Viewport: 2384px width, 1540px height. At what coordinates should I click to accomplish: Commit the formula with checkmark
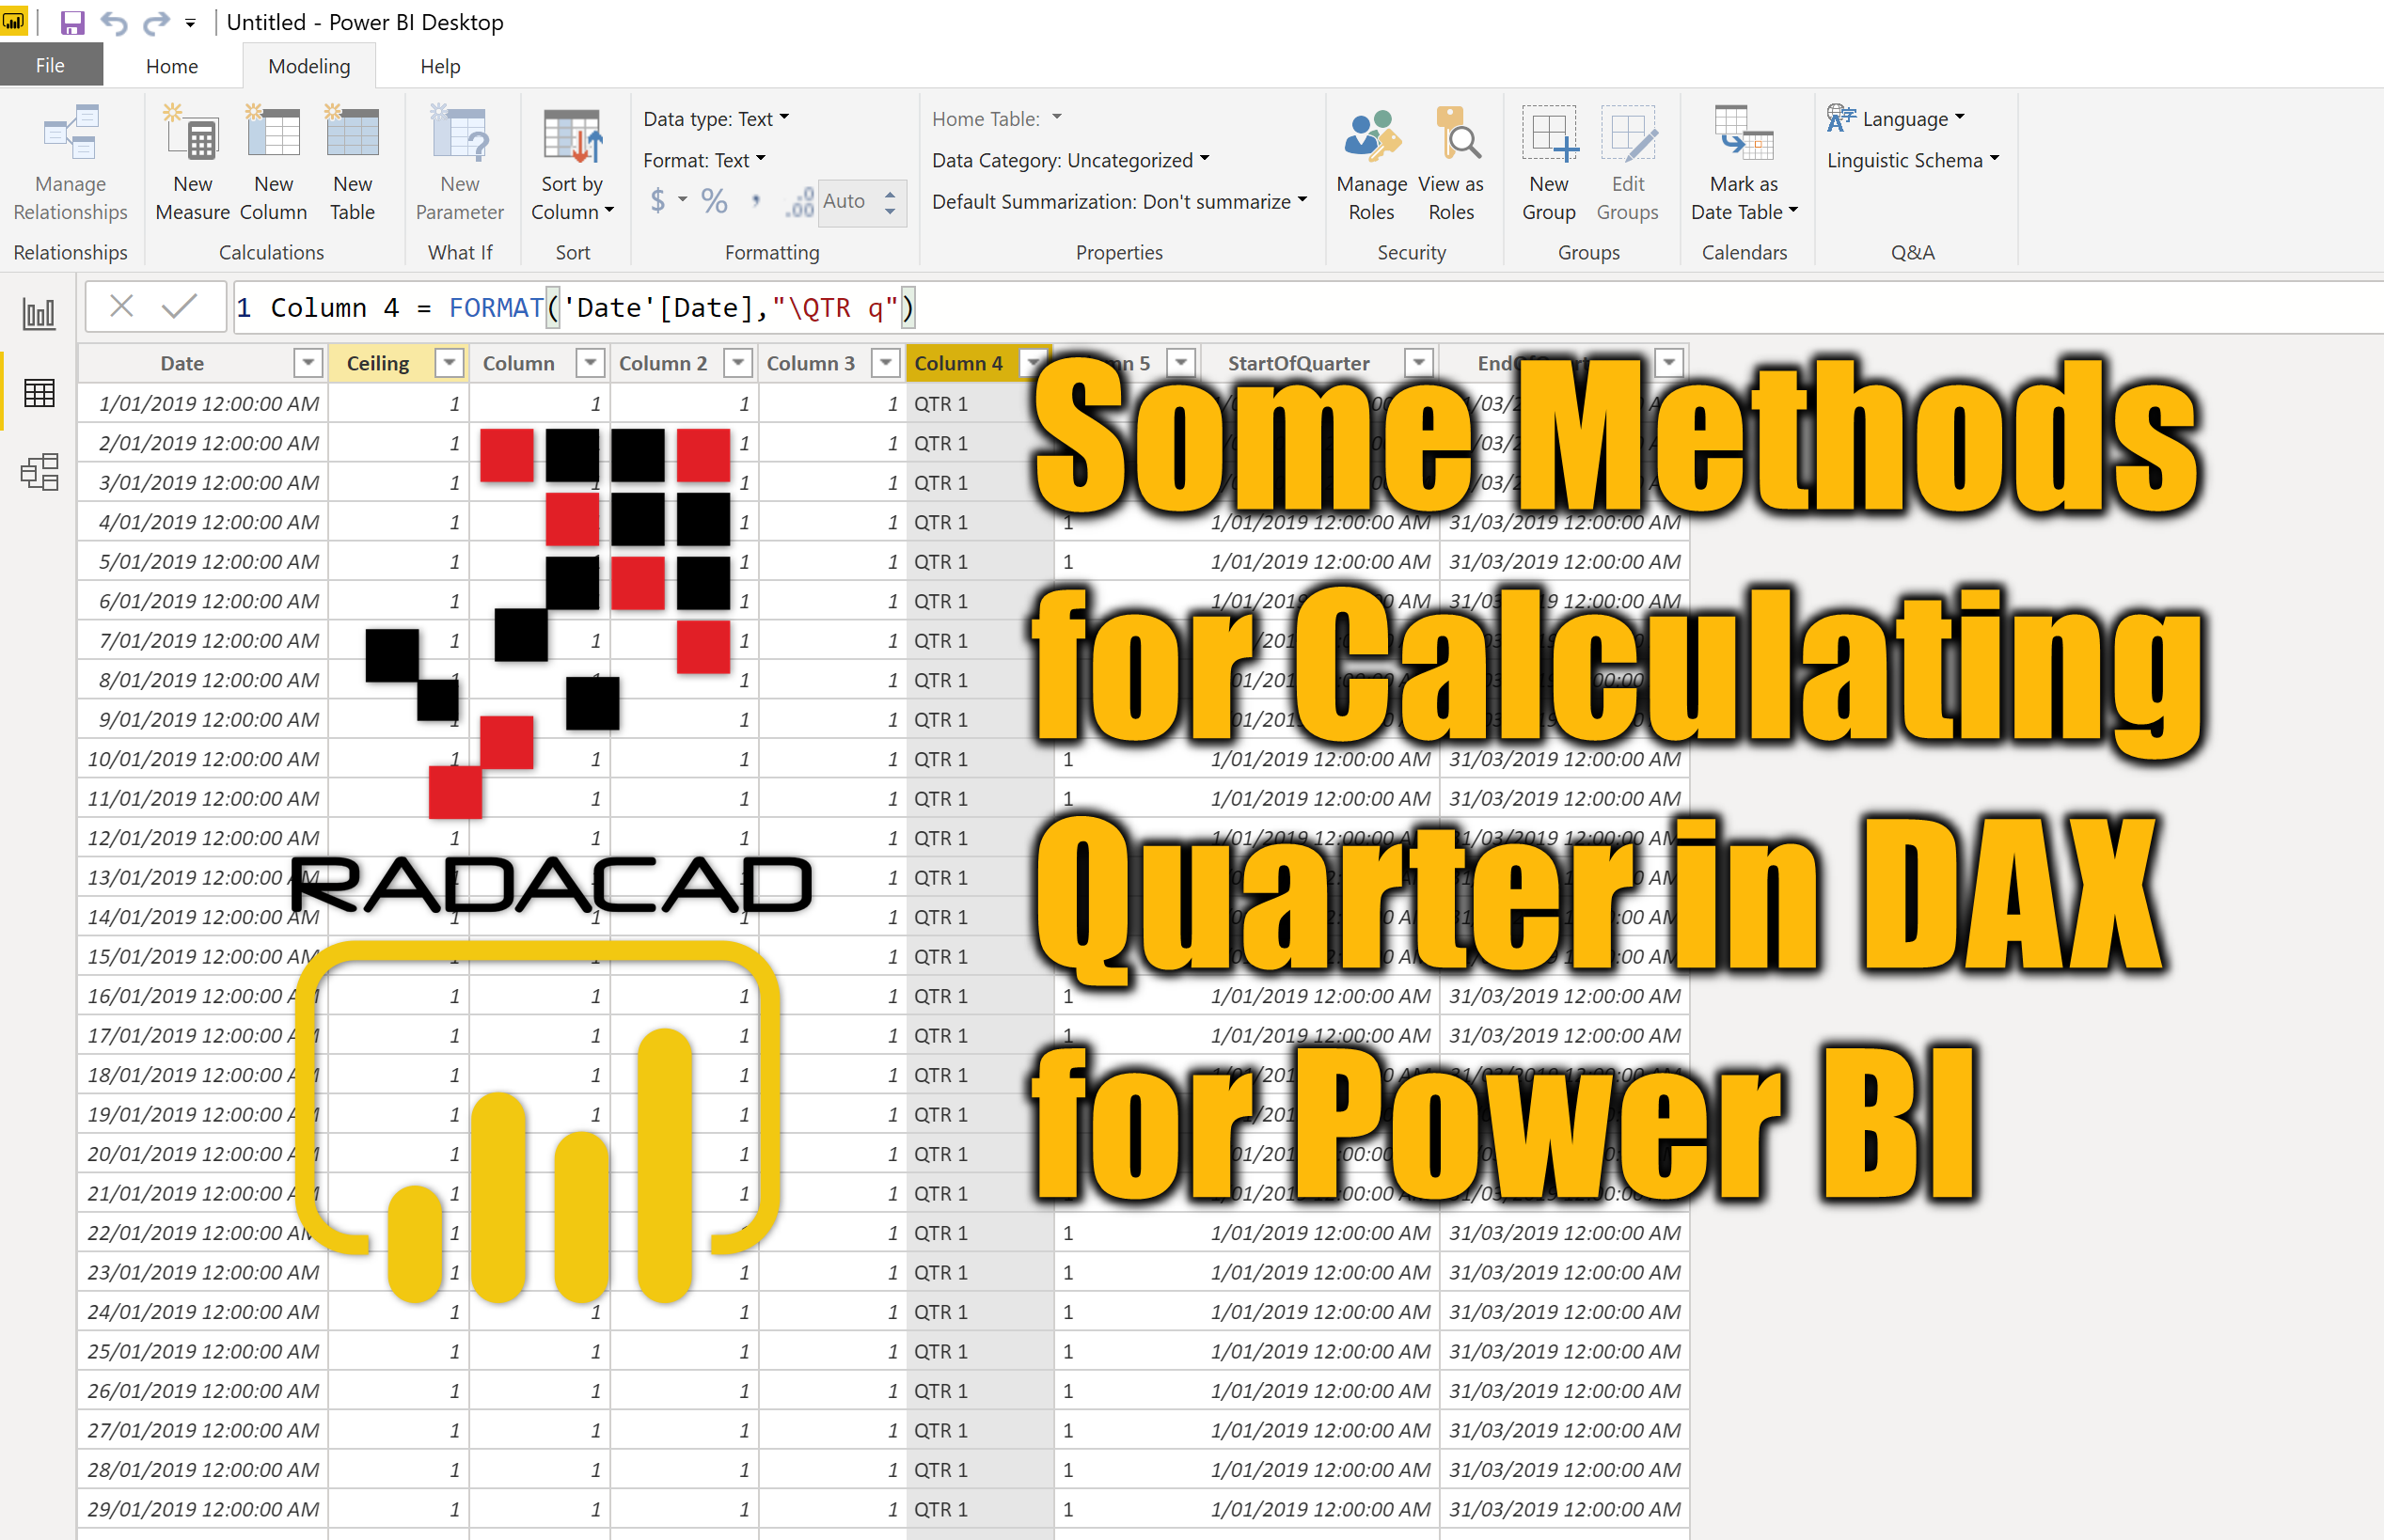pyautogui.click(x=180, y=306)
